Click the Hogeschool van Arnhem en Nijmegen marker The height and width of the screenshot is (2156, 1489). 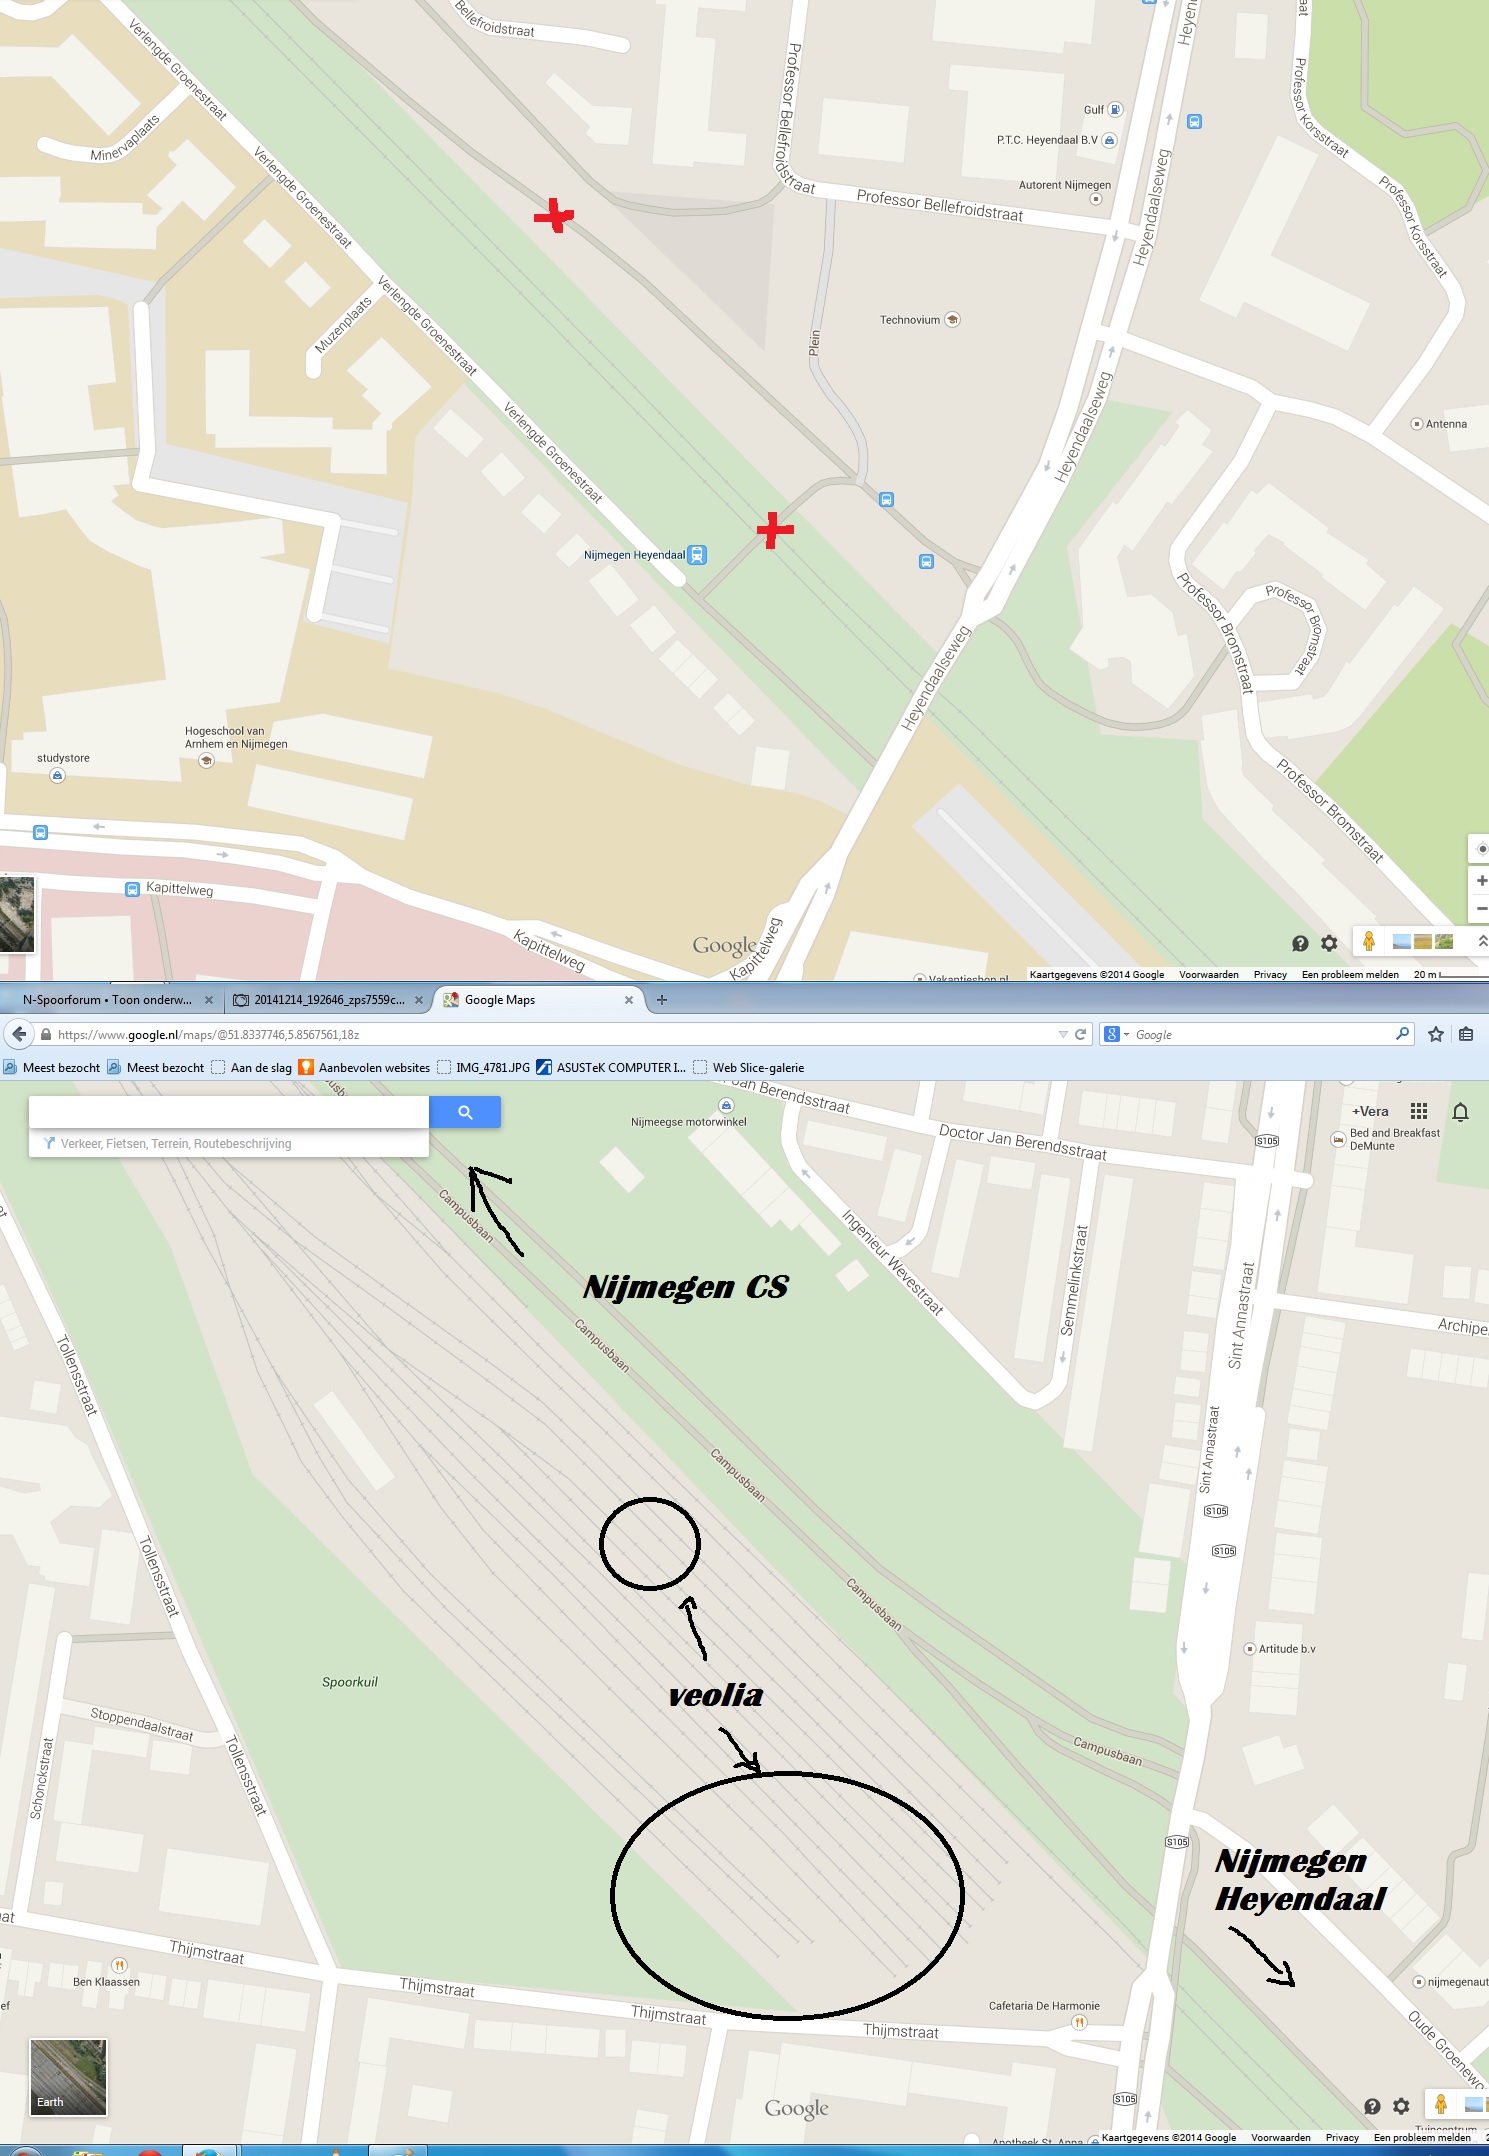(206, 760)
